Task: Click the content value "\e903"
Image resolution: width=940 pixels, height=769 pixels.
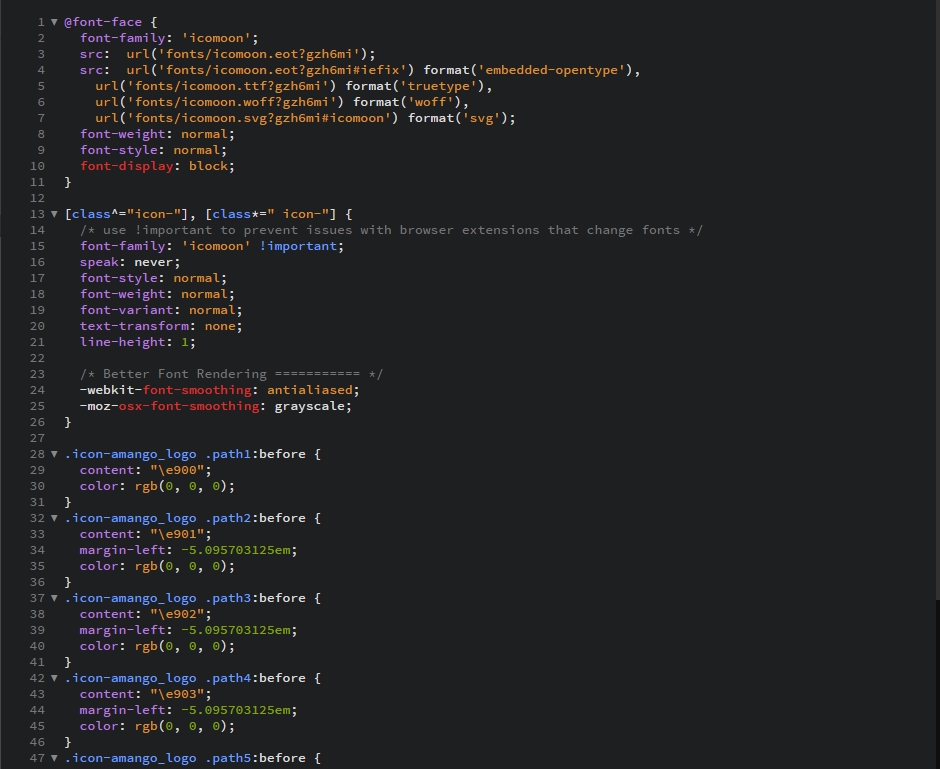Action: click(x=177, y=694)
